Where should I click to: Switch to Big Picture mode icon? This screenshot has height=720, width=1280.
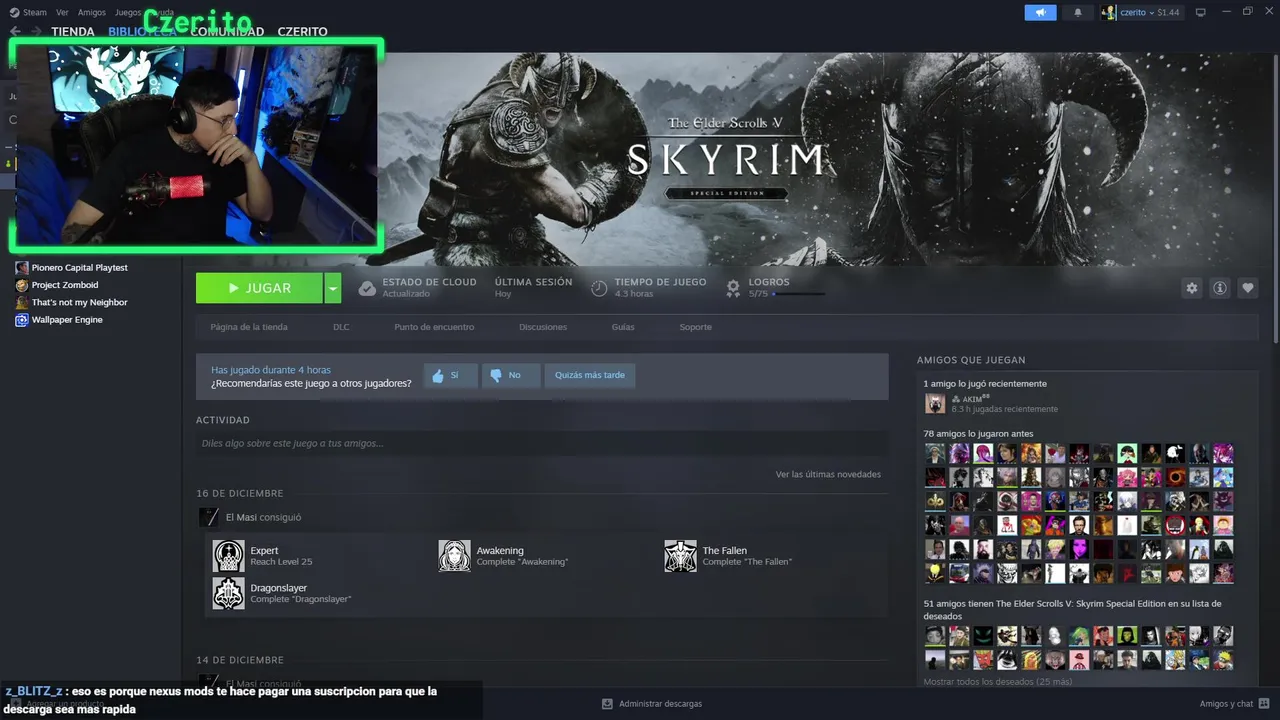[1201, 12]
